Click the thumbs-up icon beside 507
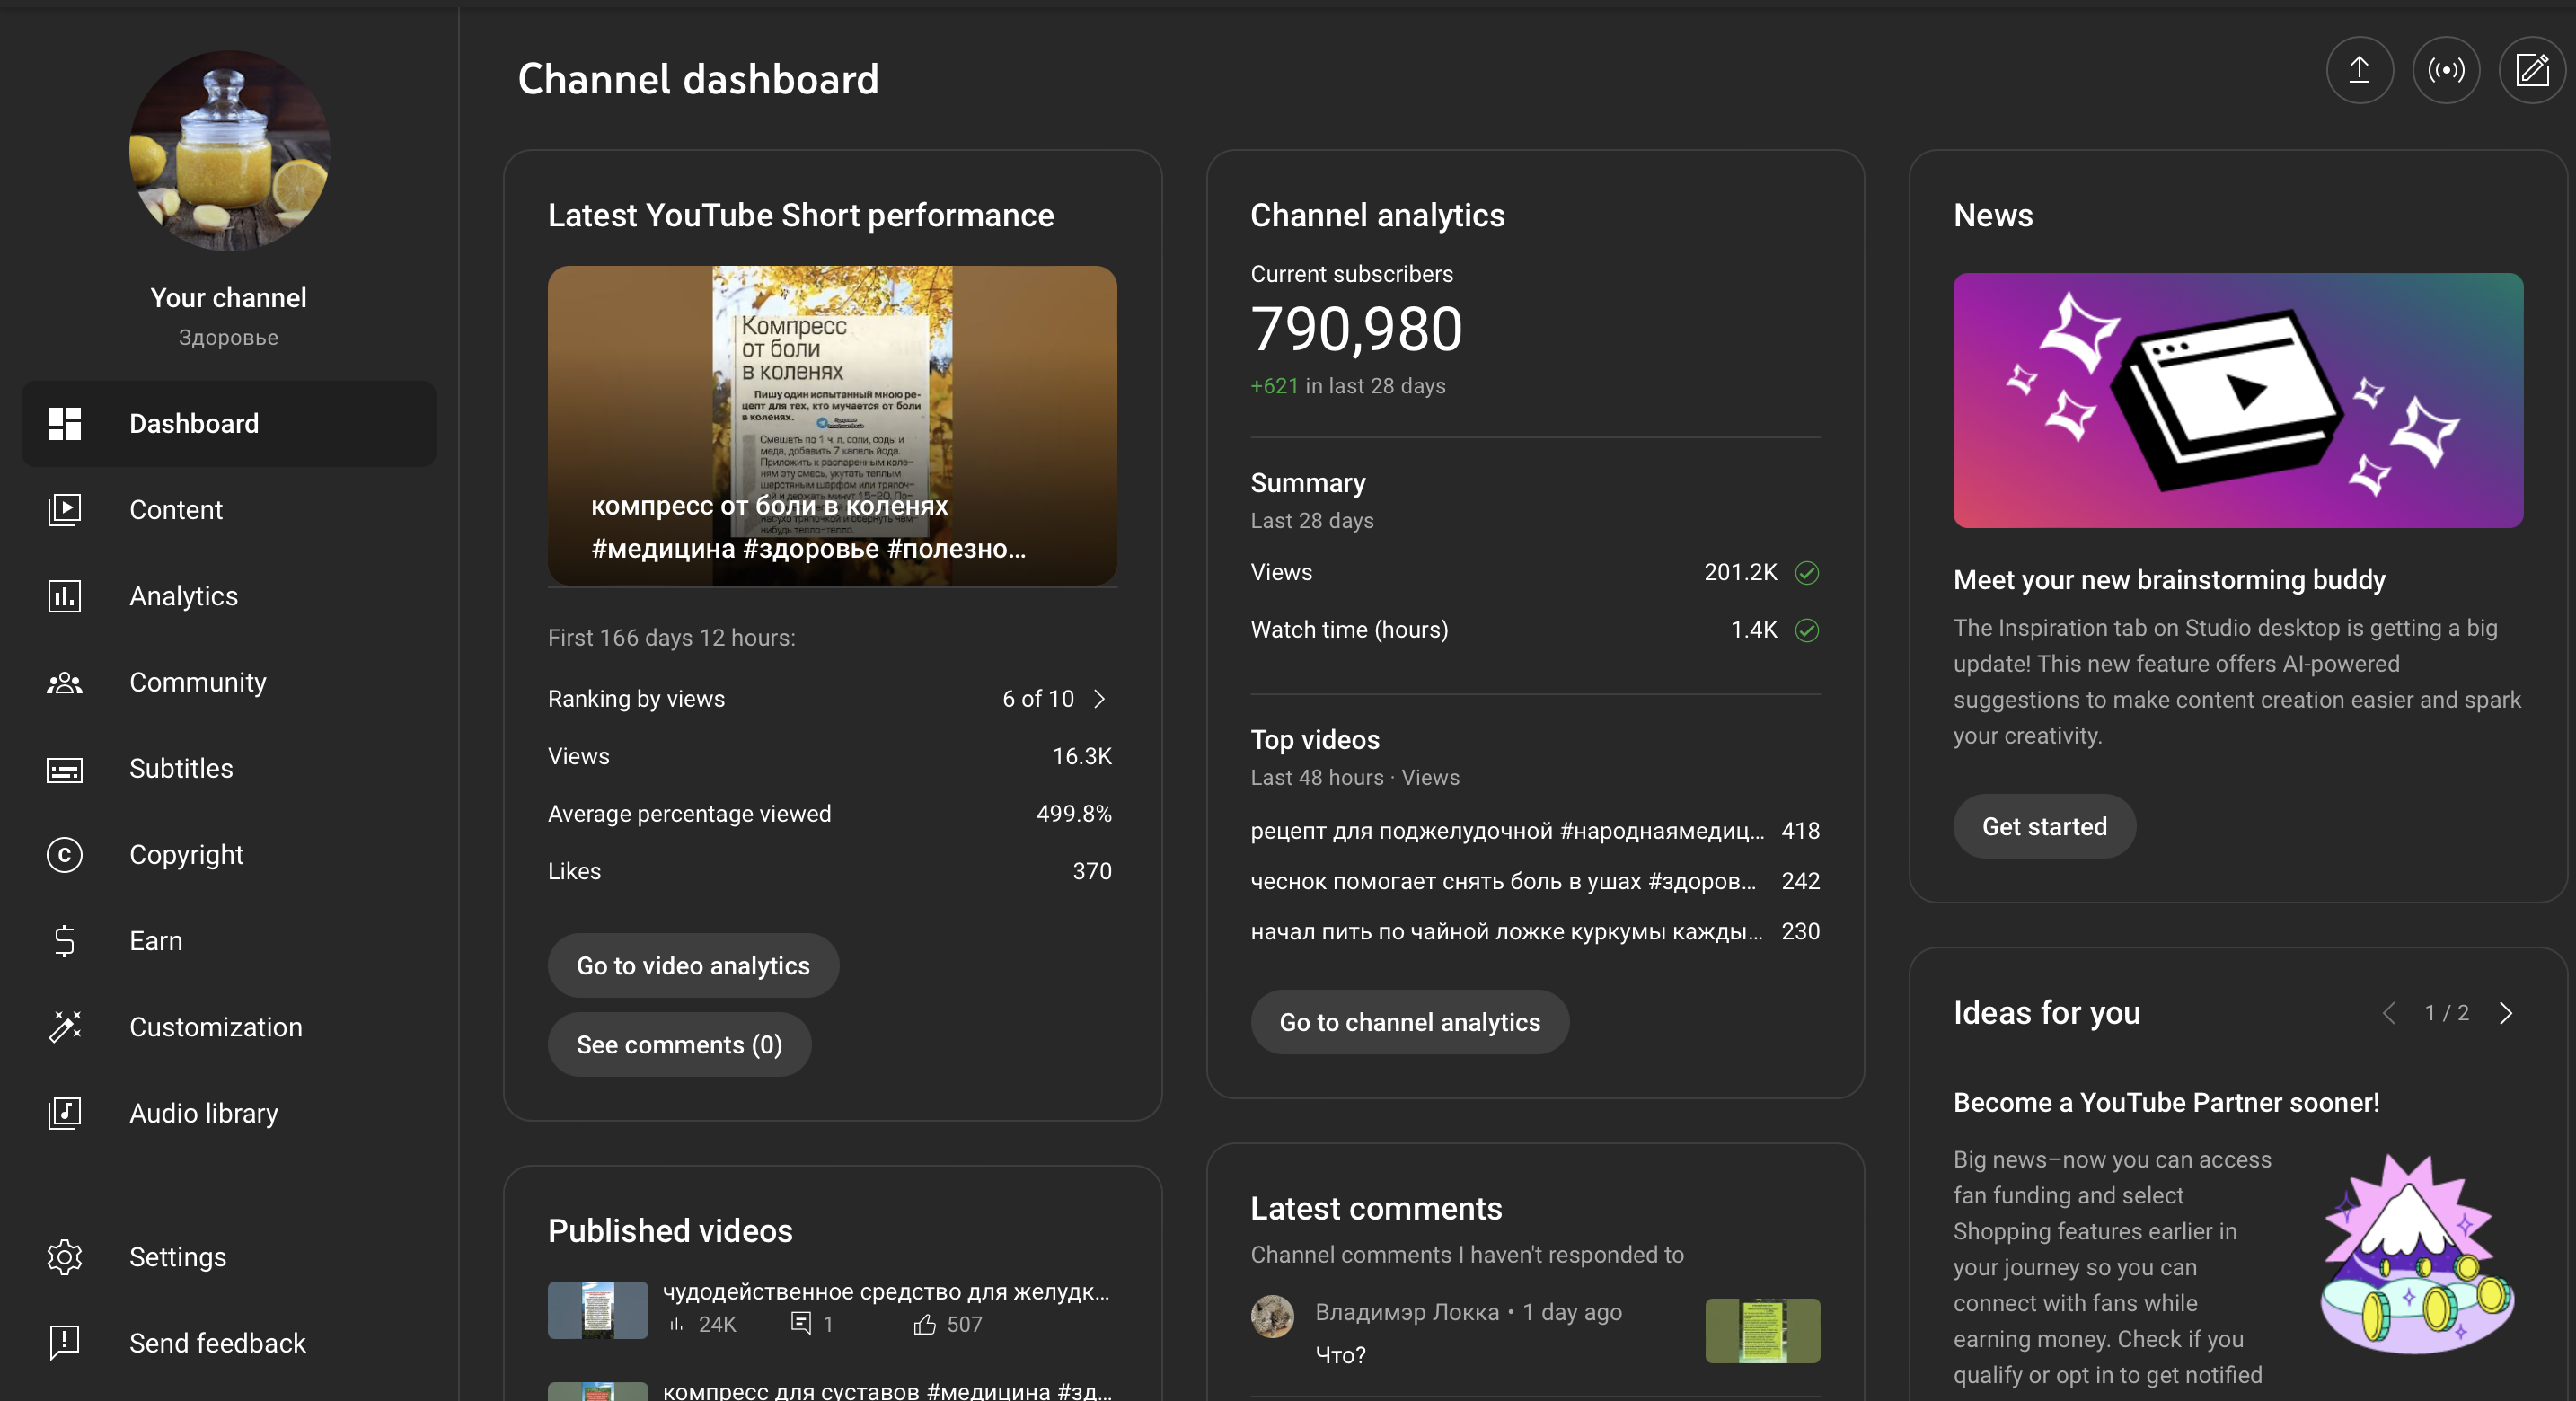 coord(924,1324)
